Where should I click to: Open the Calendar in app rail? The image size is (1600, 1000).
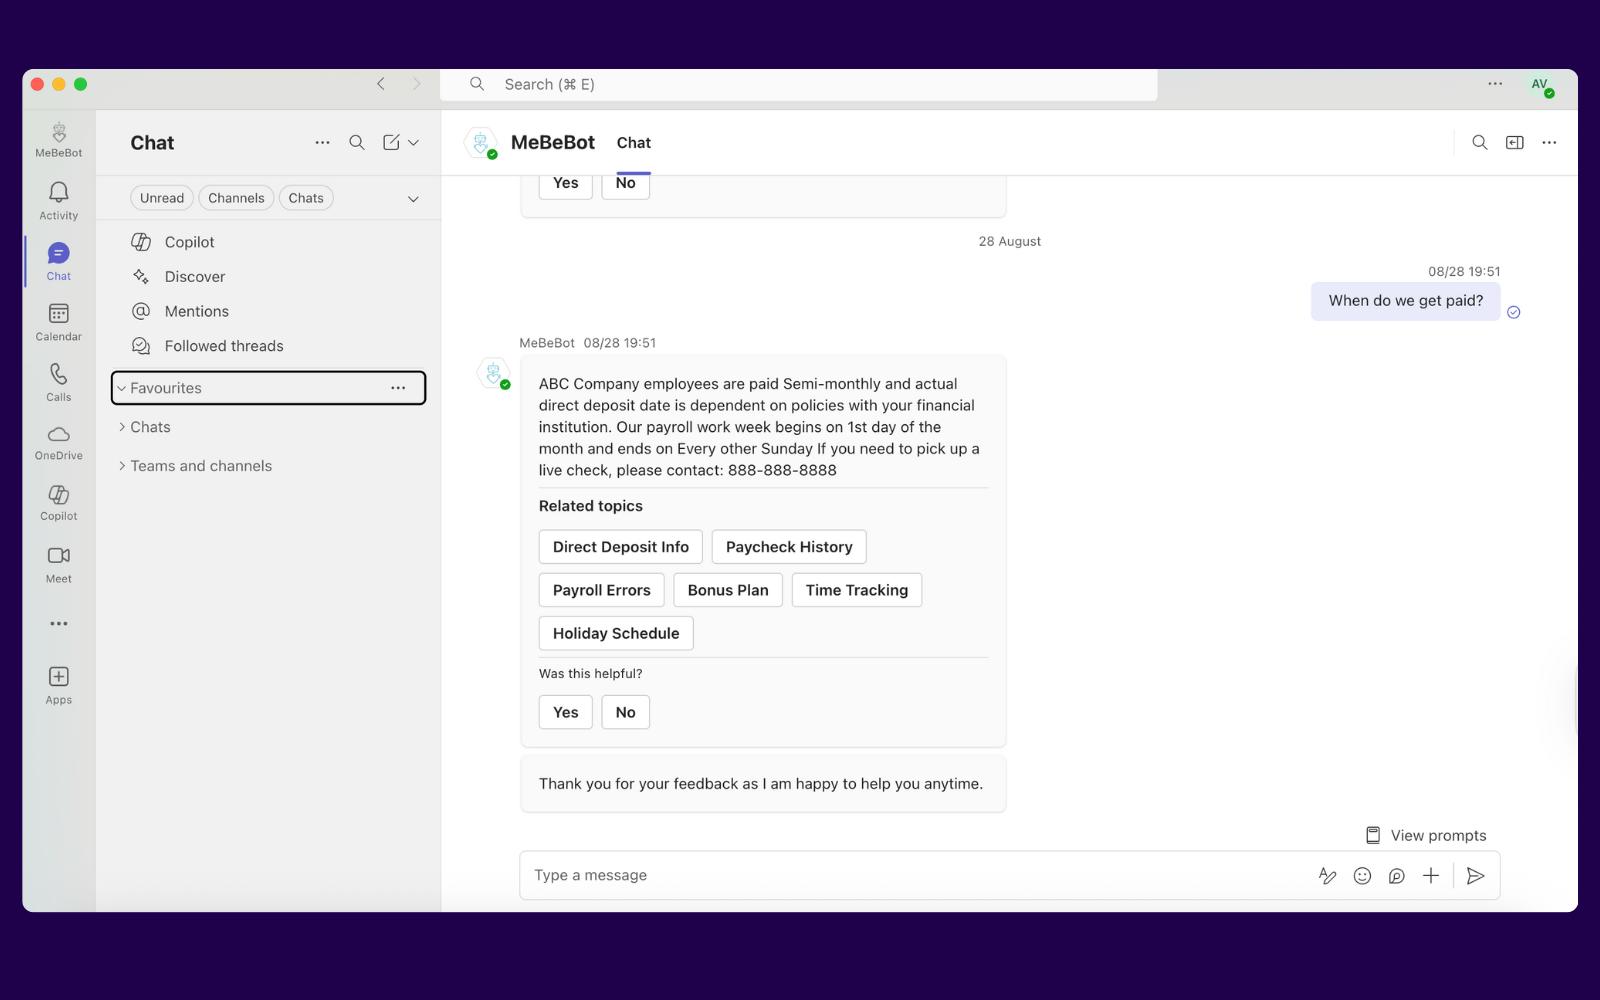pos(59,322)
